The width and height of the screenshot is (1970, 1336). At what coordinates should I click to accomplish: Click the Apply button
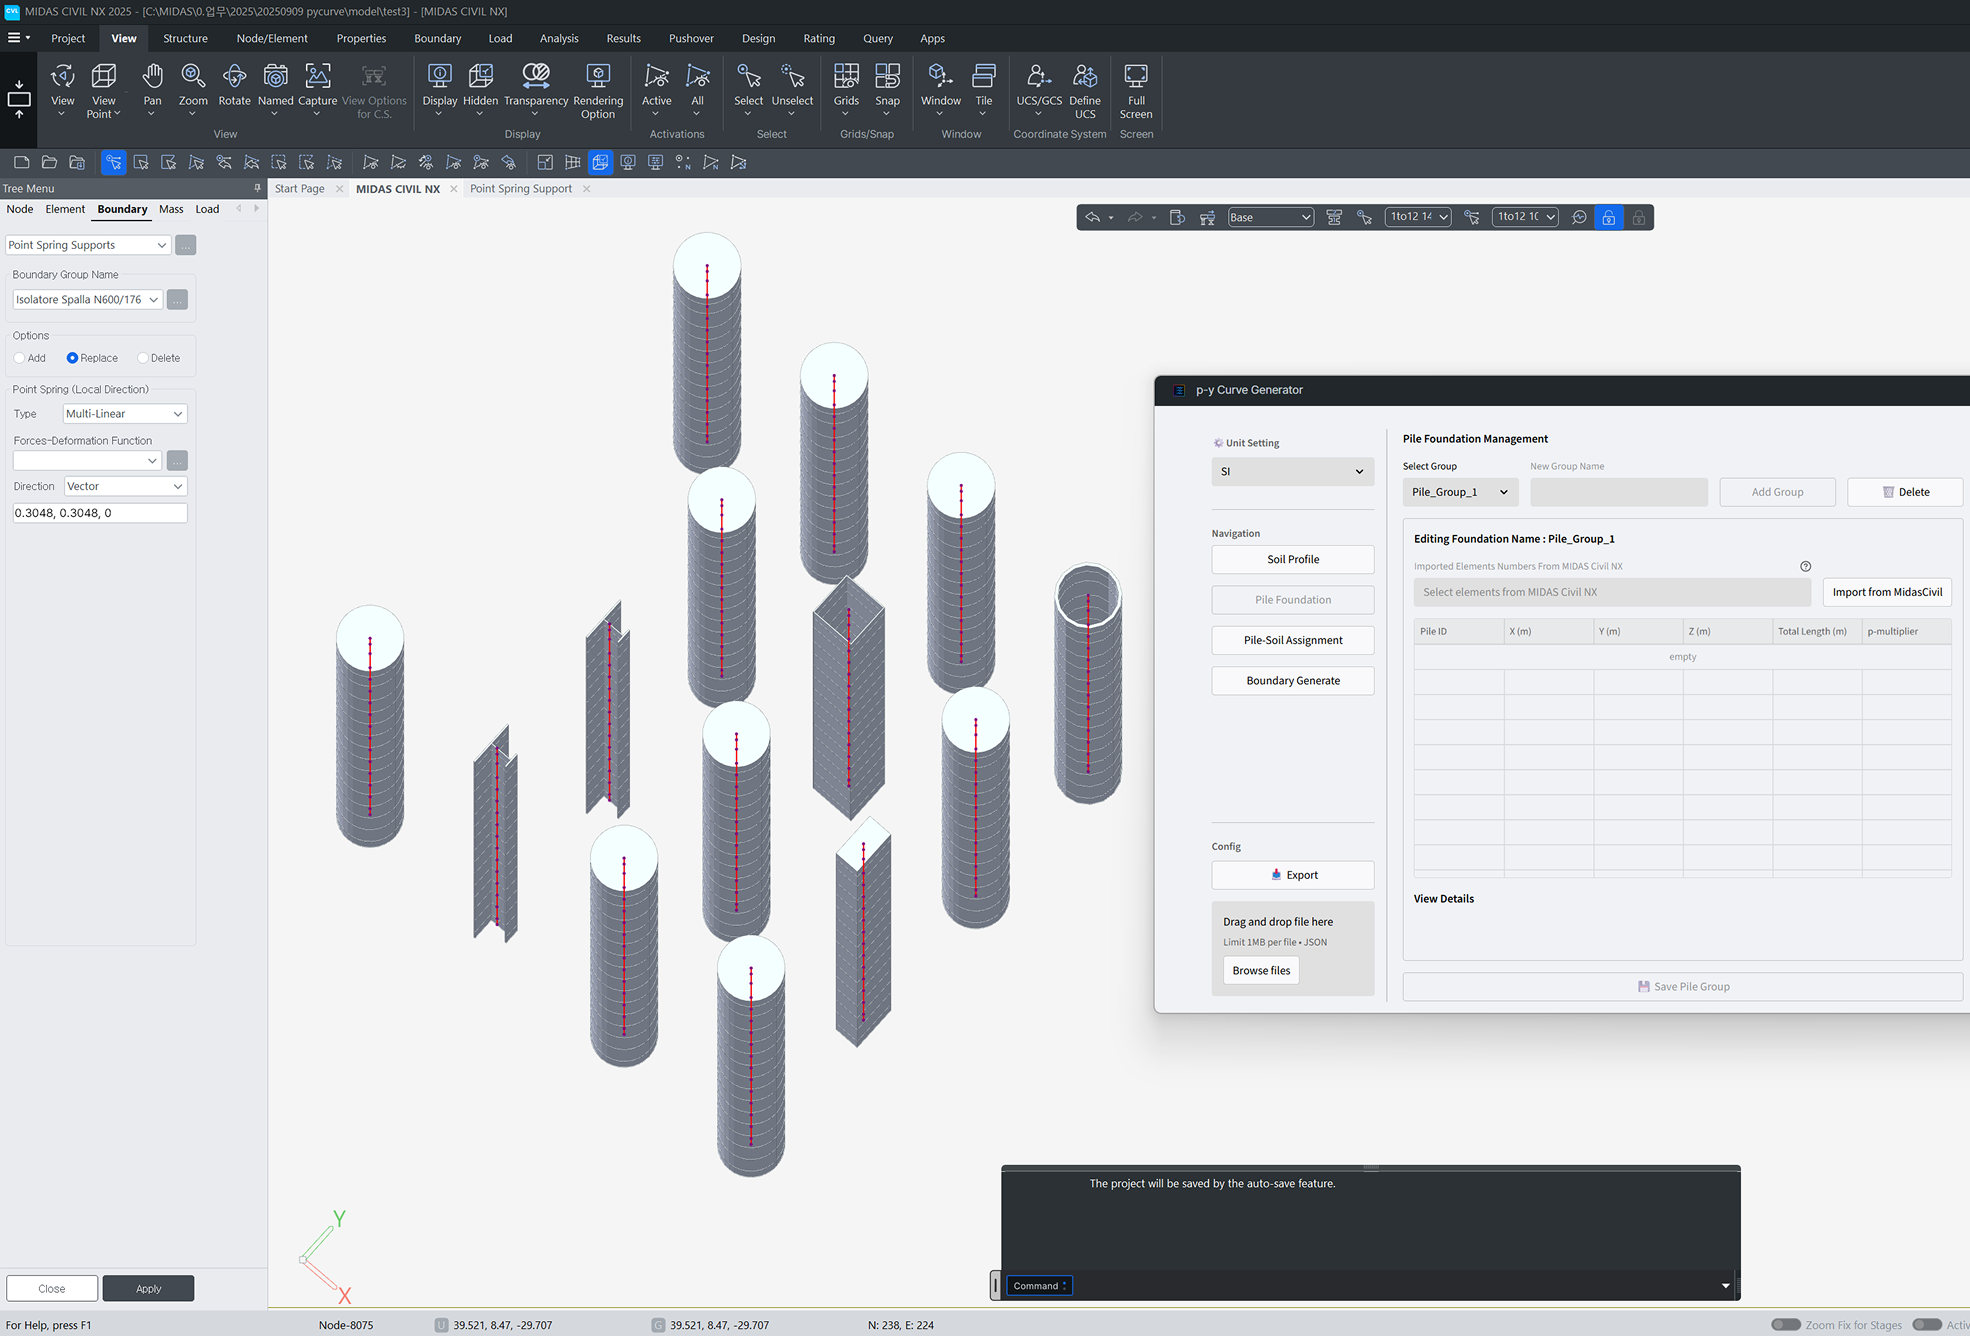coord(148,1288)
